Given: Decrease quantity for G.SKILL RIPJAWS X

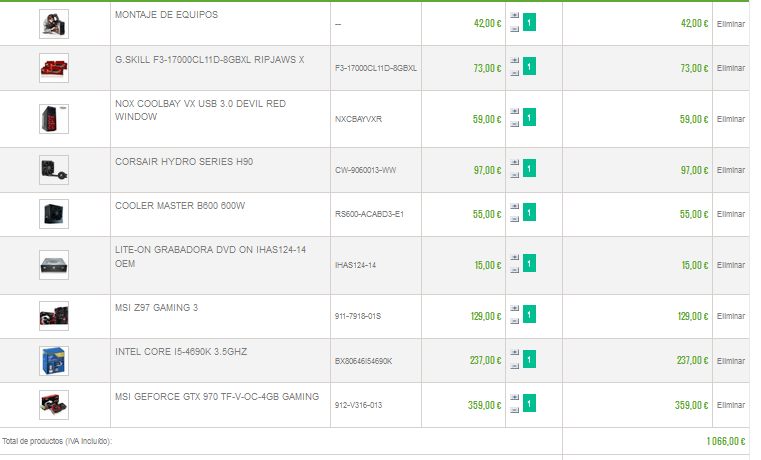Looking at the screenshot, I should click(514, 73).
